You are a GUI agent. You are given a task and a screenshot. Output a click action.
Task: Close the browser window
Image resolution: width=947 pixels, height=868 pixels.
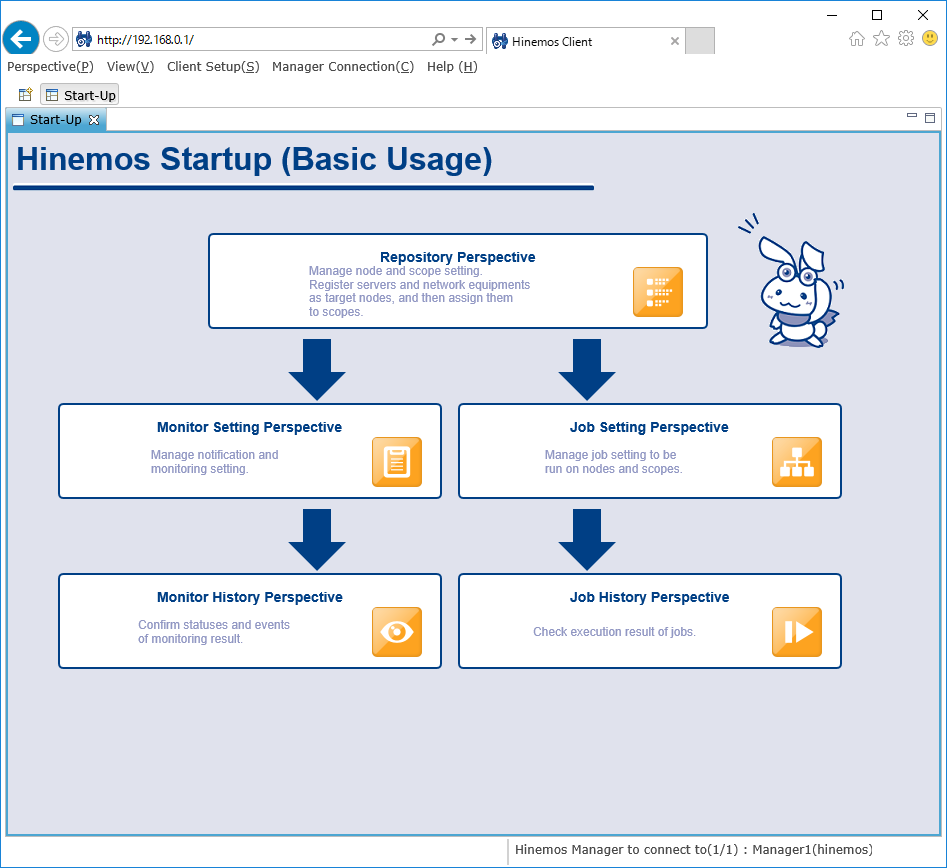click(923, 15)
